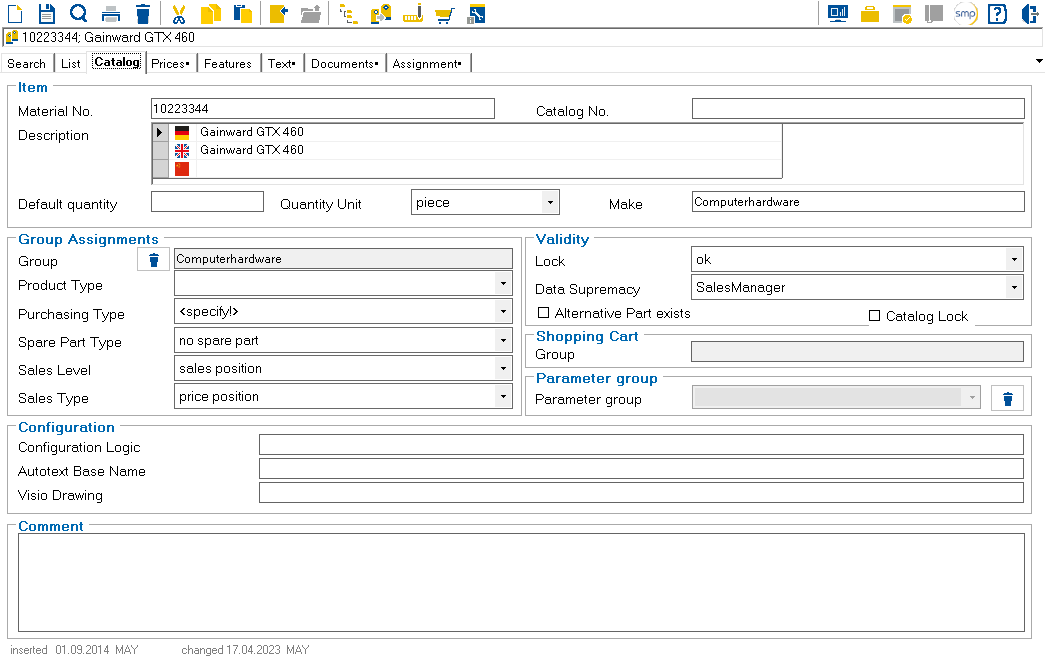
Task: Clear Group with the trash icon
Action: point(153,259)
